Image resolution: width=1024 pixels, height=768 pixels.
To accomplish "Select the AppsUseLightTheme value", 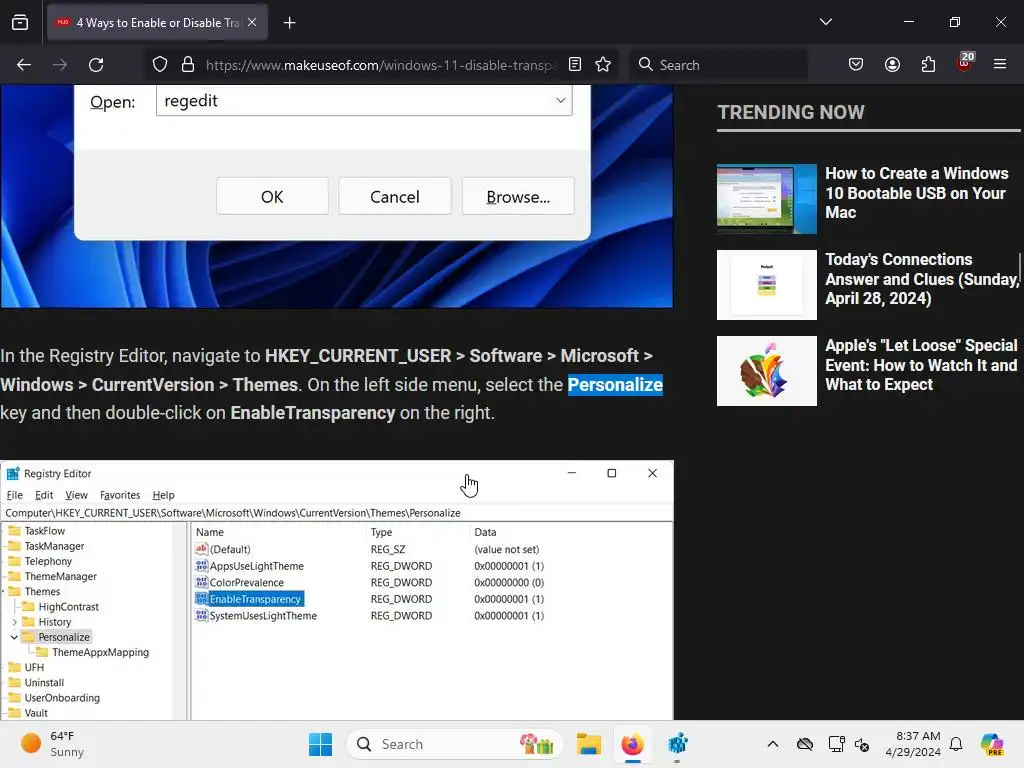I will (257, 566).
